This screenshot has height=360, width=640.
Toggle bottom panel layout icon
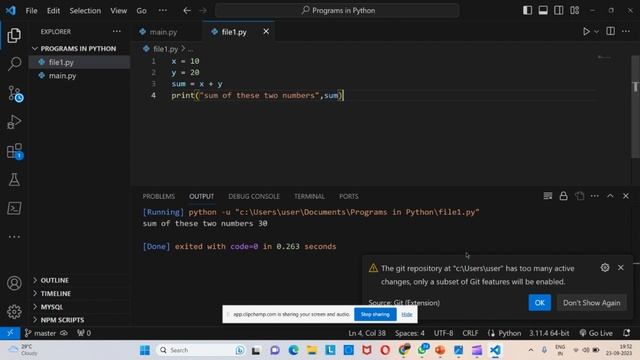tap(543, 10)
